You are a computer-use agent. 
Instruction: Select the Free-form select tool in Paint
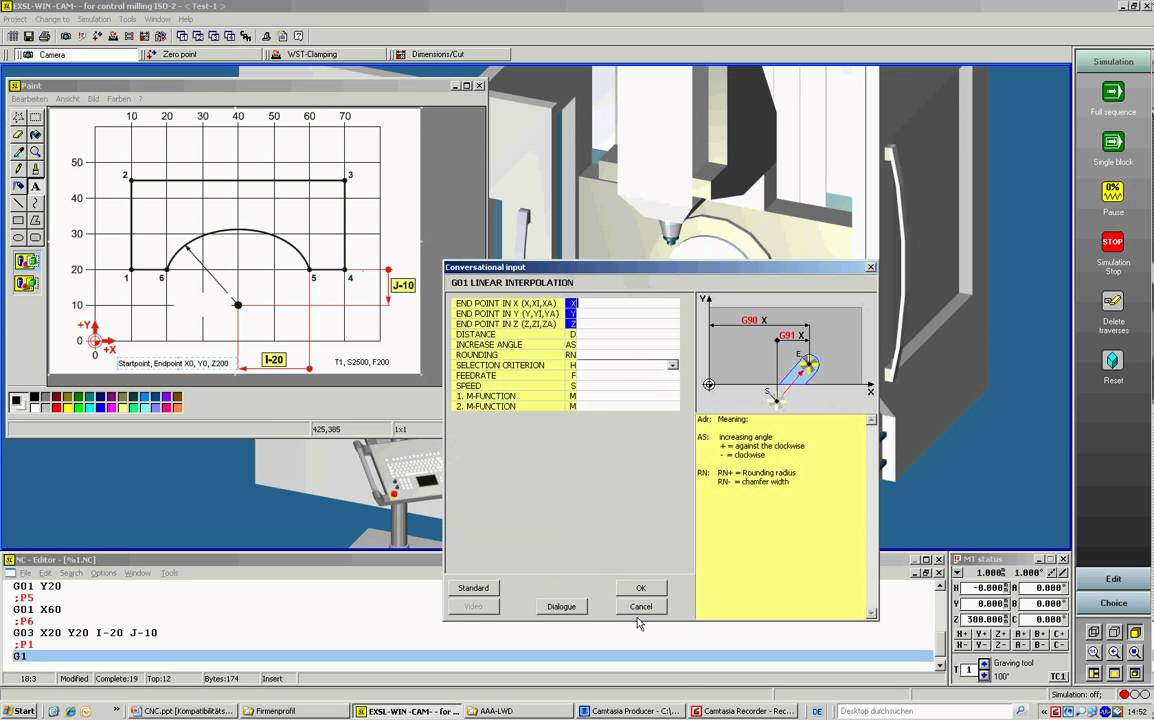(x=18, y=117)
